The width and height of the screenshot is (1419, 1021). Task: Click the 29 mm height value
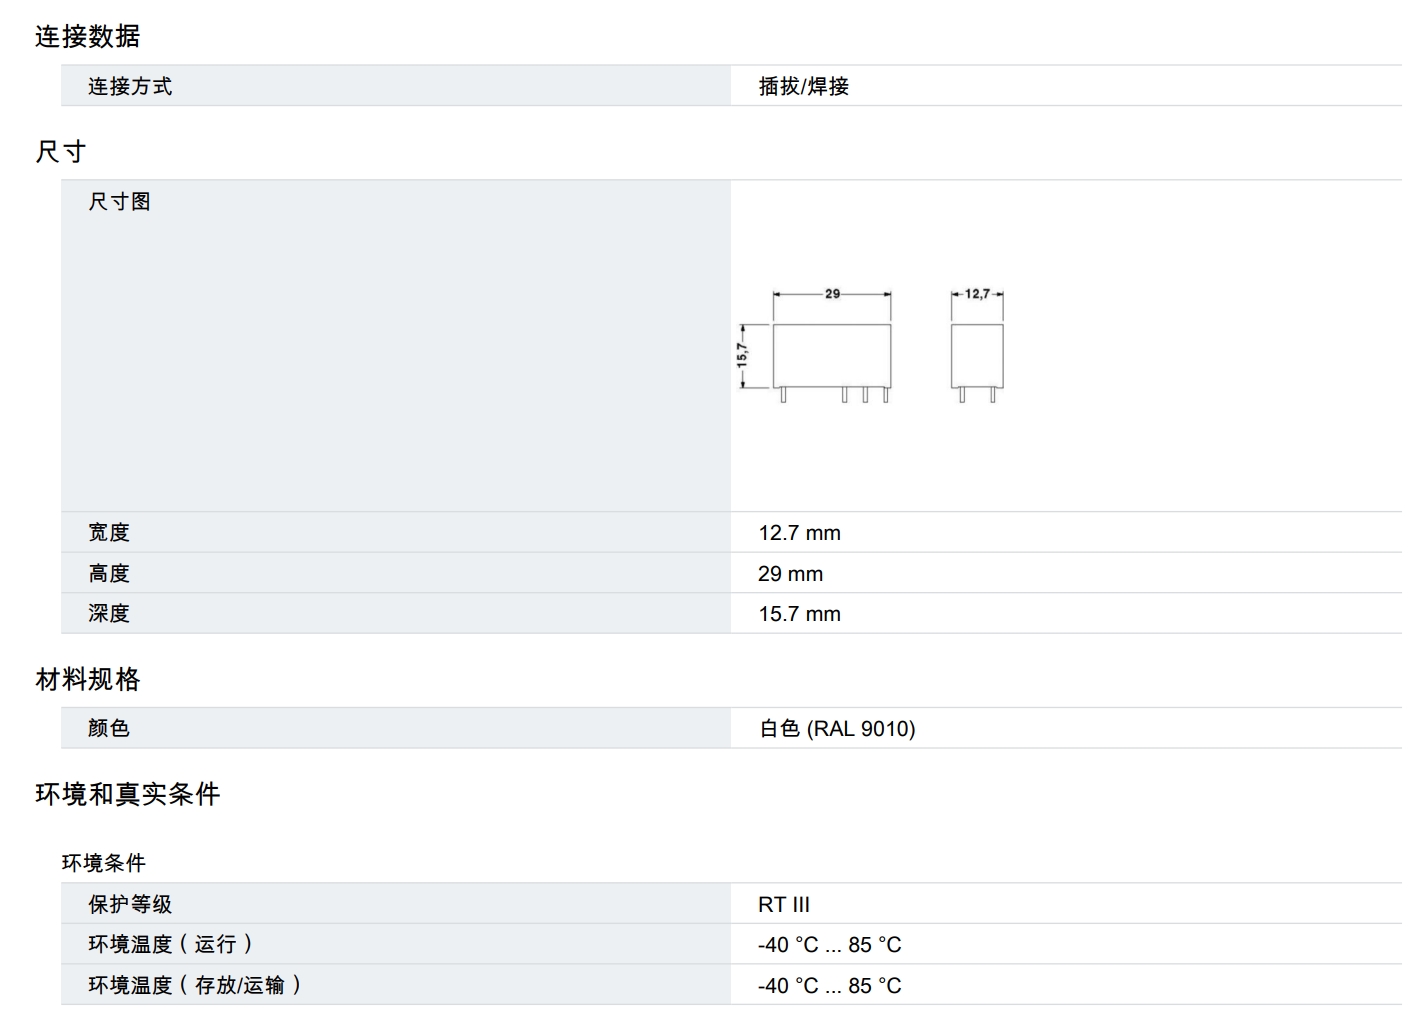click(790, 574)
